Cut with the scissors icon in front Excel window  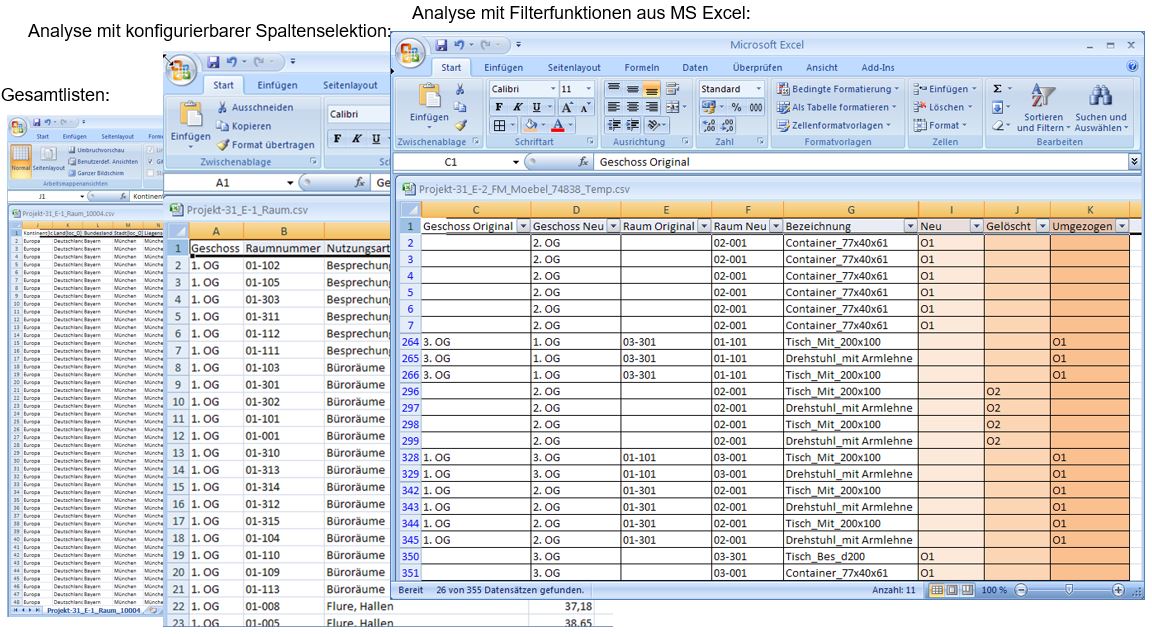pyautogui.click(x=460, y=90)
